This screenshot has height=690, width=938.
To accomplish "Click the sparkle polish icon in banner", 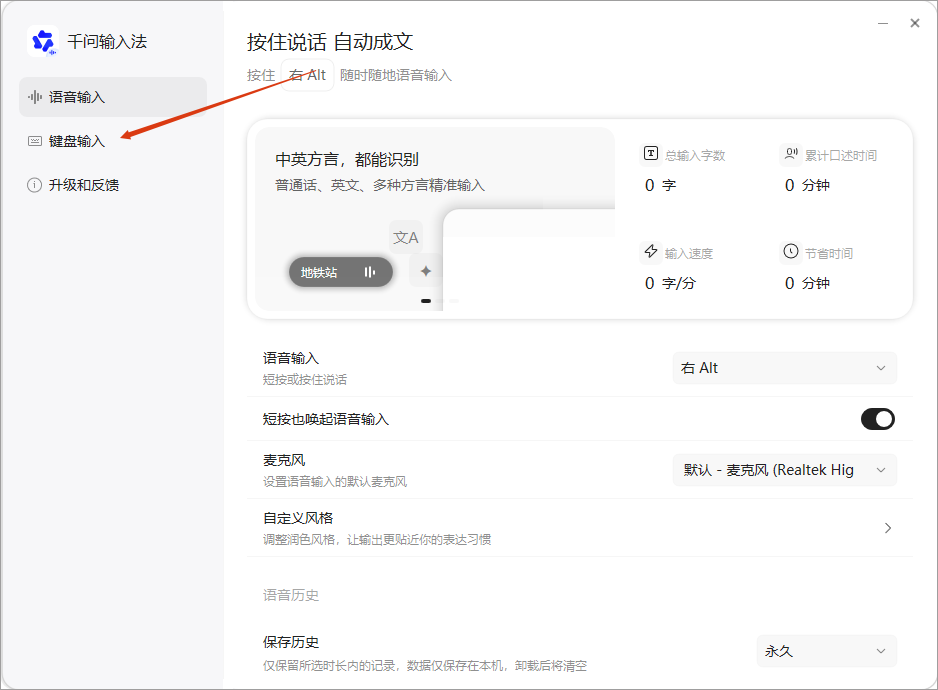I will (425, 271).
